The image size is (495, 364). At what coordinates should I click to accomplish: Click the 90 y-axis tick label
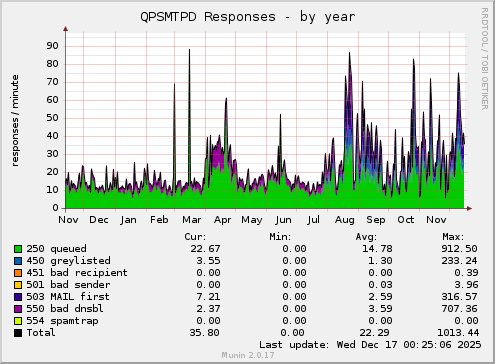(x=53, y=46)
